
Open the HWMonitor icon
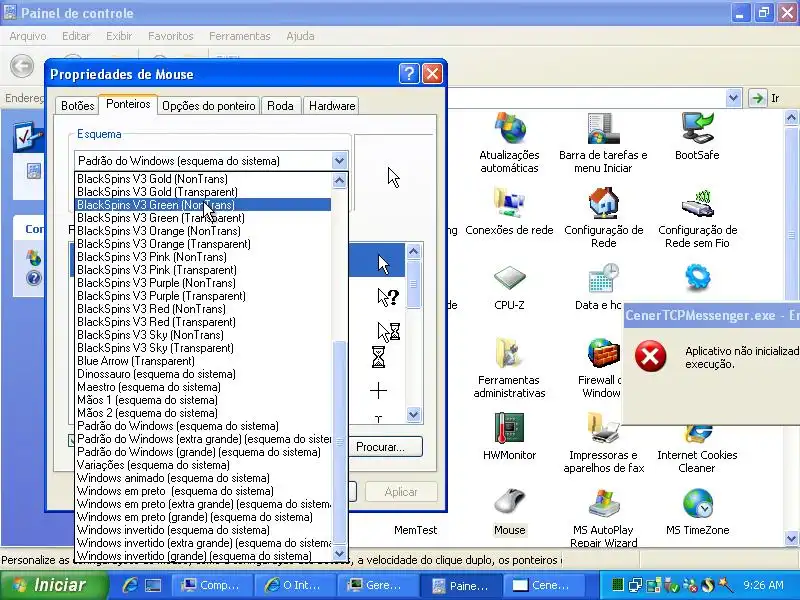[509, 428]
